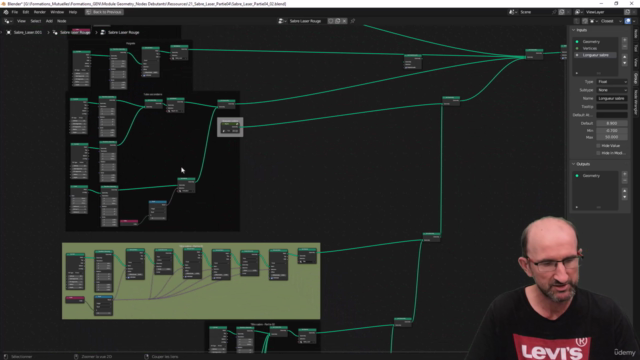Select the Vertices input row
Image resolution: width=640 pixels, height=360 pixels.
coord(596,48)
